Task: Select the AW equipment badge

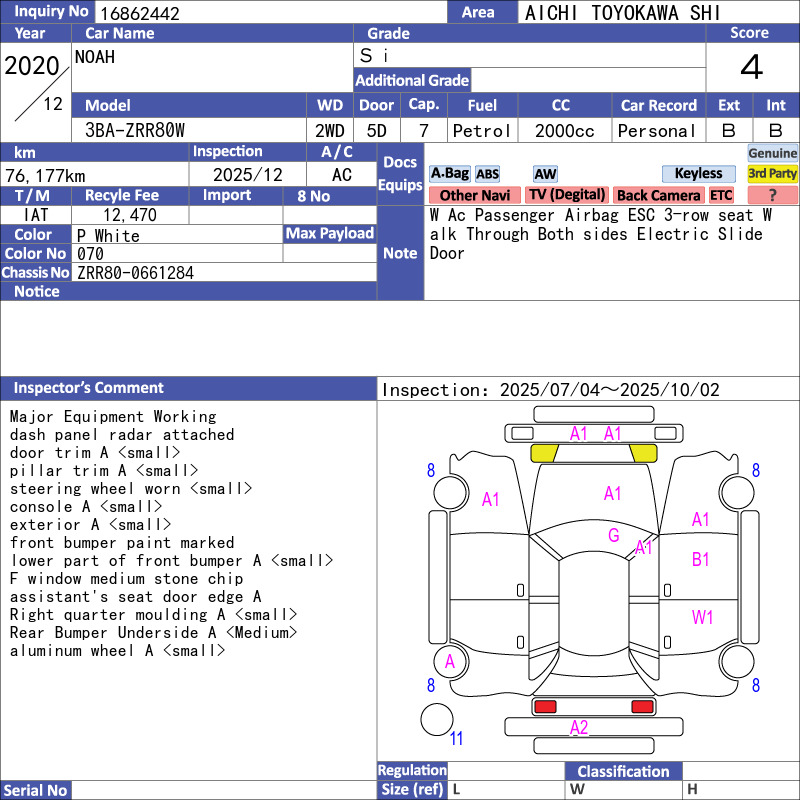Action: 545,174
